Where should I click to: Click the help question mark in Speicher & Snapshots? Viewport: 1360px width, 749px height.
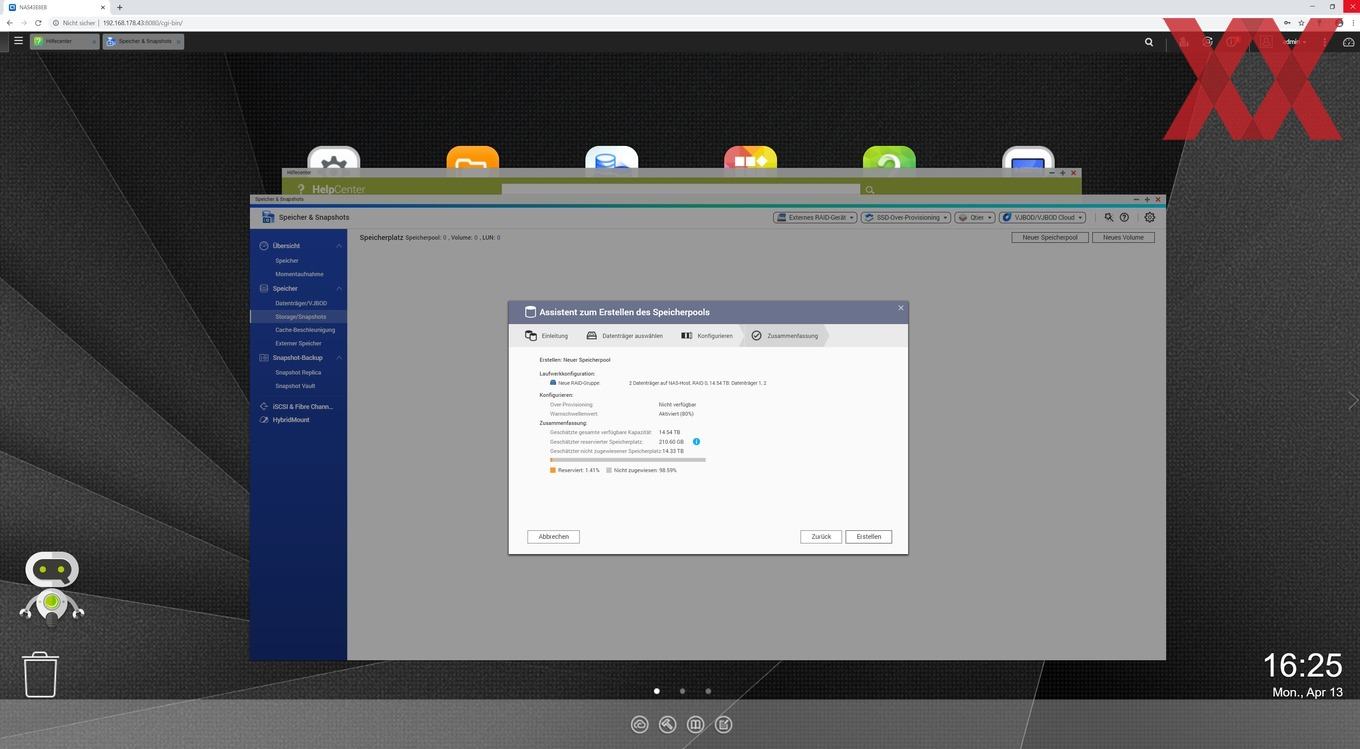point(1124,217)
